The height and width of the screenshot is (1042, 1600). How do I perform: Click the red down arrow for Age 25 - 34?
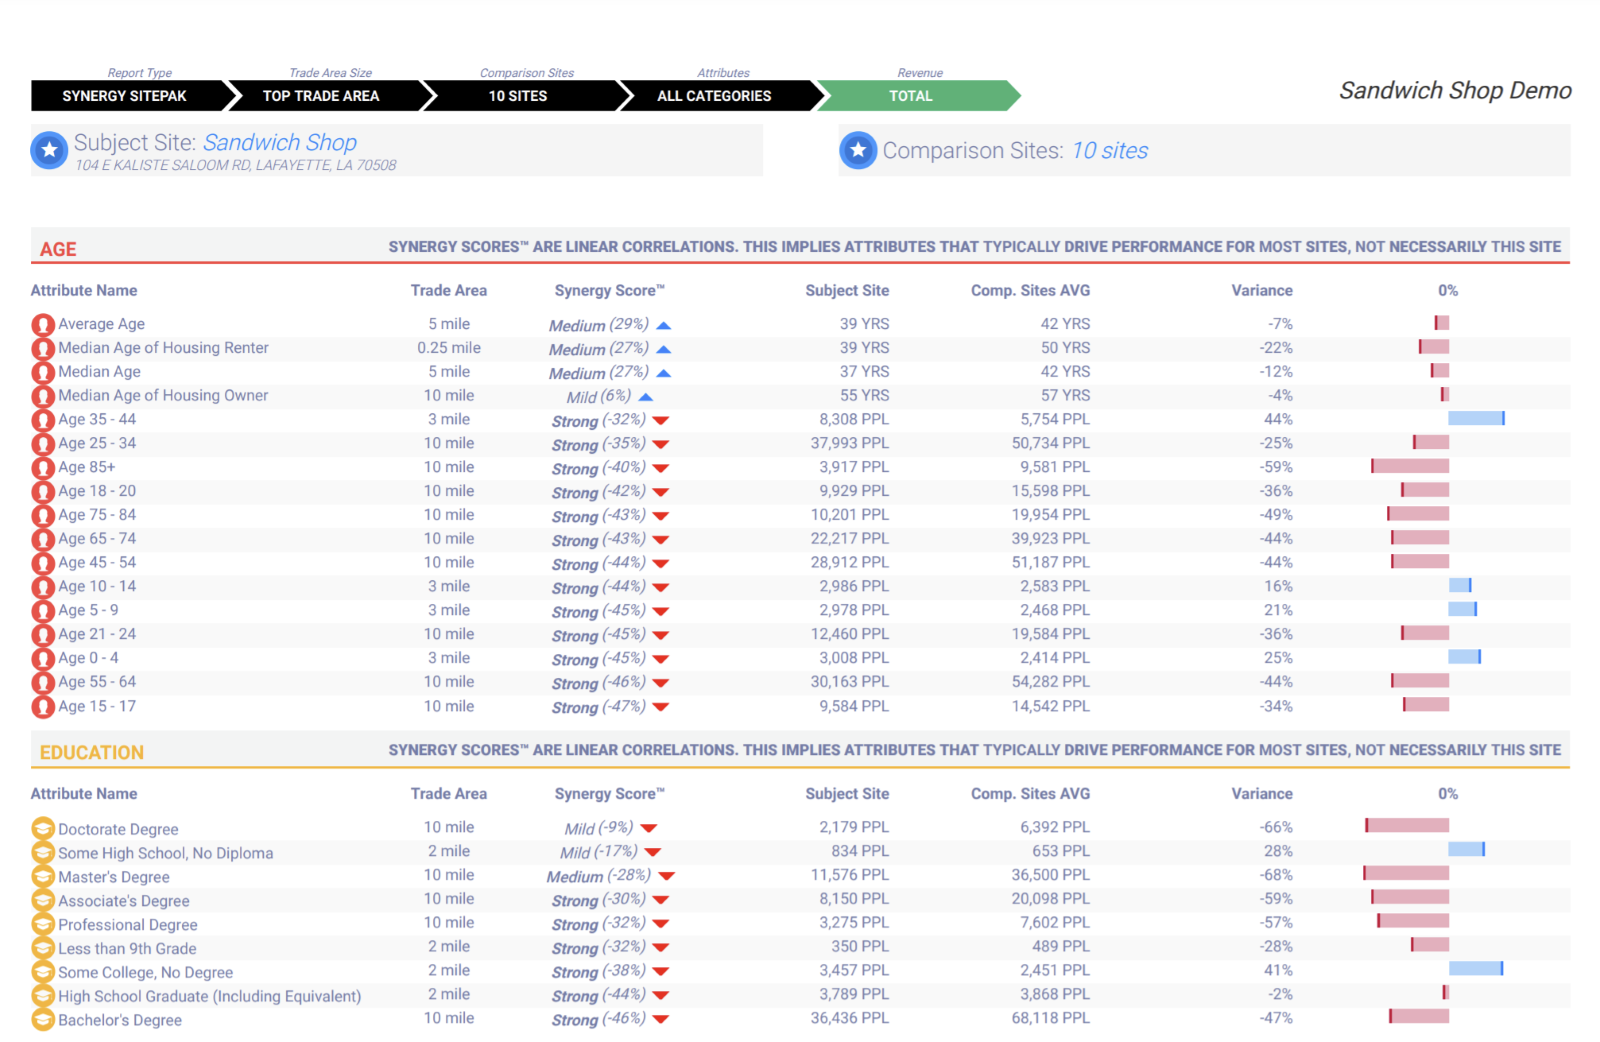coord(661,444)
